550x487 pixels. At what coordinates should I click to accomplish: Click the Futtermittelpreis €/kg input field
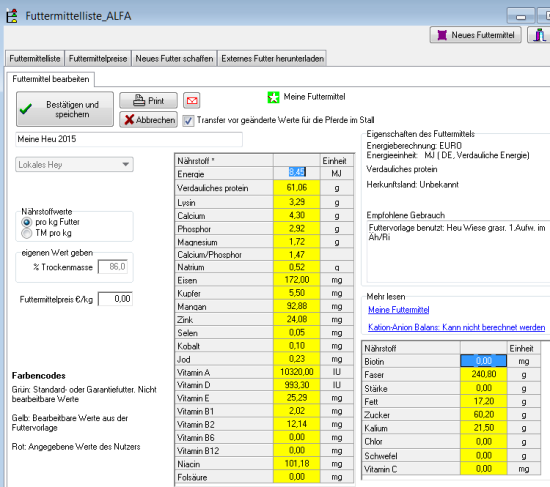point(115,299)
